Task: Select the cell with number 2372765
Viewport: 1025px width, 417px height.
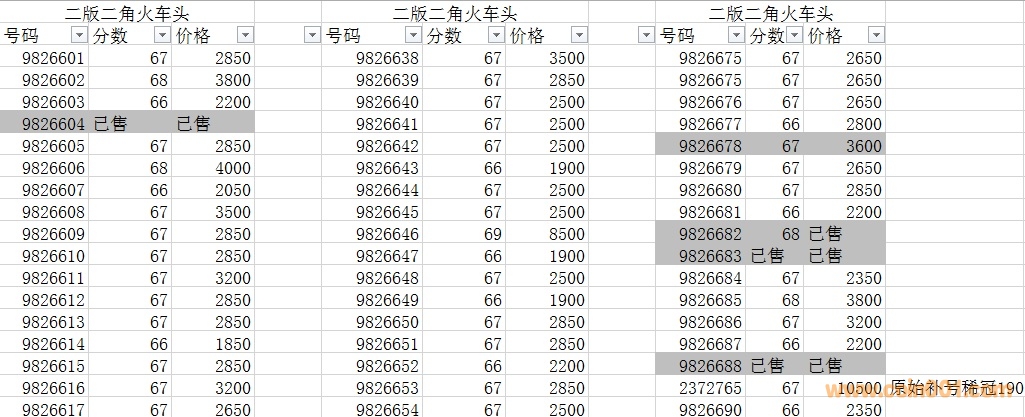Action: [710, 387]
